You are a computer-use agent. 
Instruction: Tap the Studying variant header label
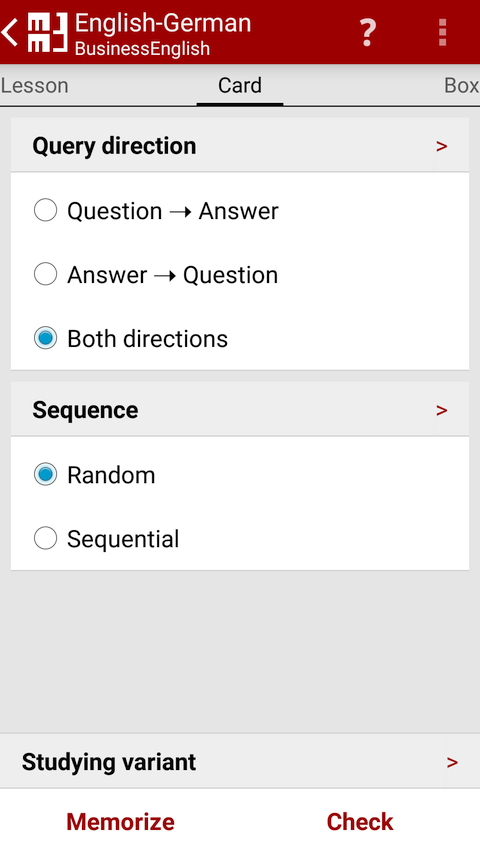coord(109,762)
